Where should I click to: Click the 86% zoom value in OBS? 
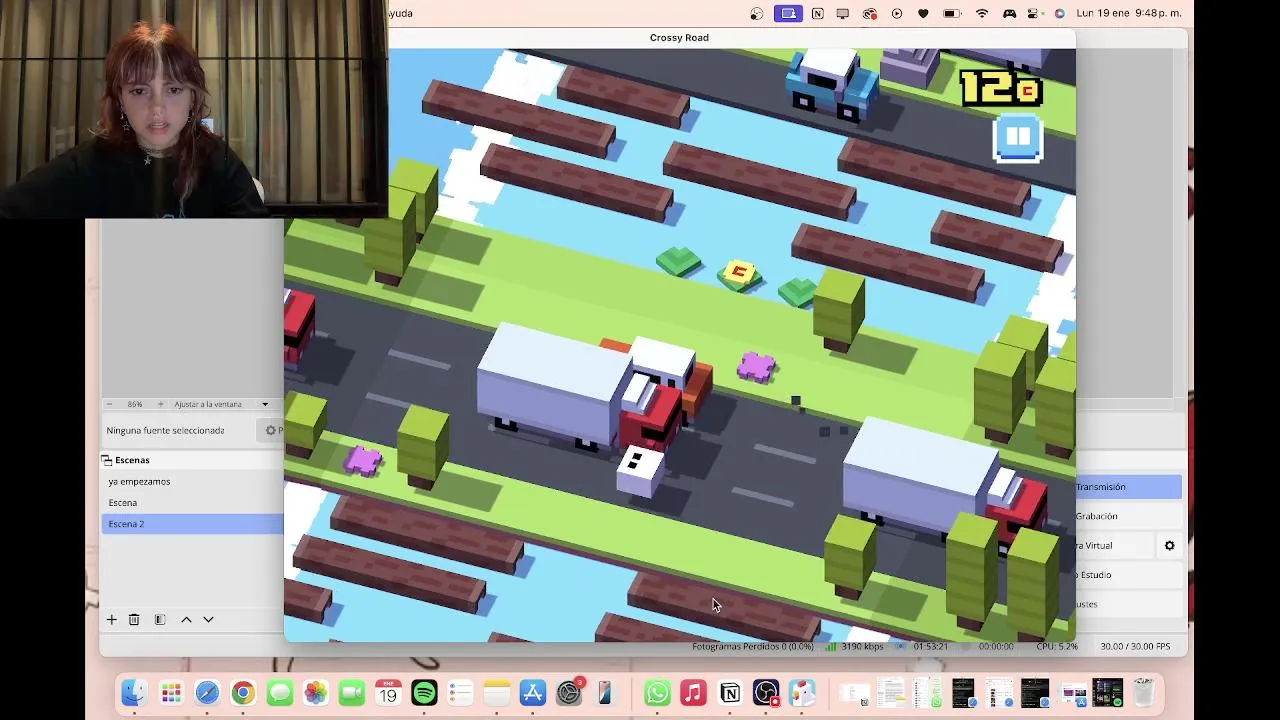coord(134,404)
